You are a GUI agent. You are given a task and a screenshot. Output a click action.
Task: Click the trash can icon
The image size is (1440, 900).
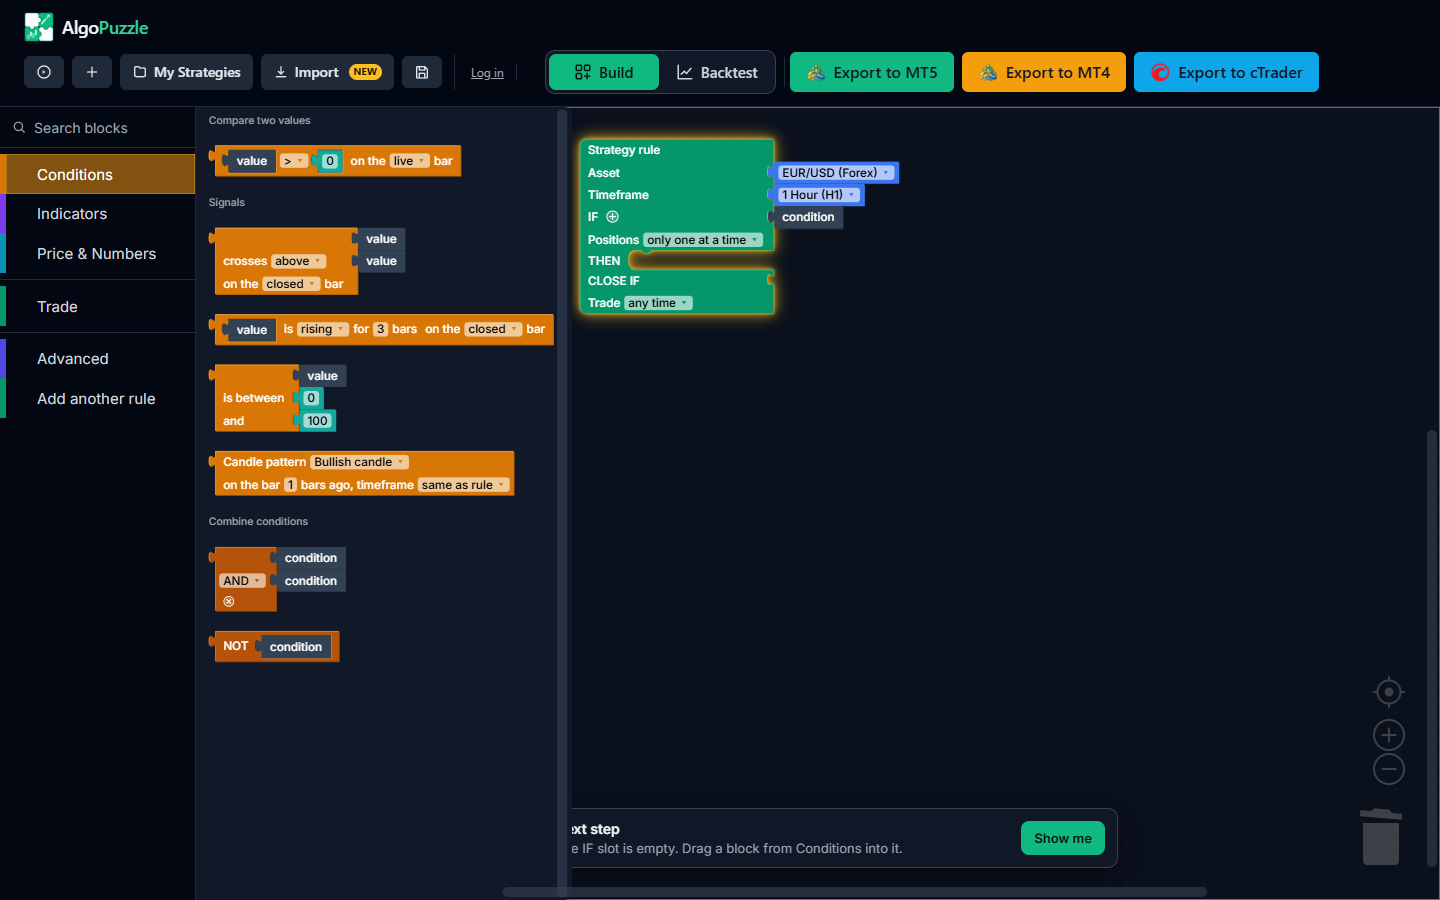pos(1381,837)
